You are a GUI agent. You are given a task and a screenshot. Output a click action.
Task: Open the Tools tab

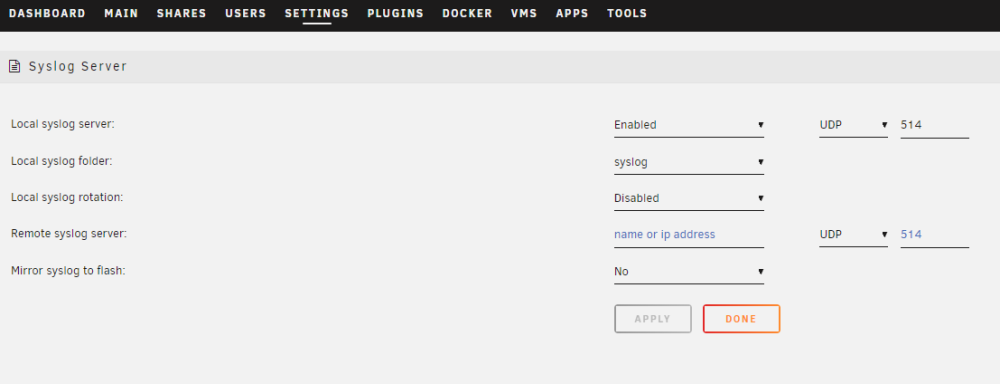point(627,13)
